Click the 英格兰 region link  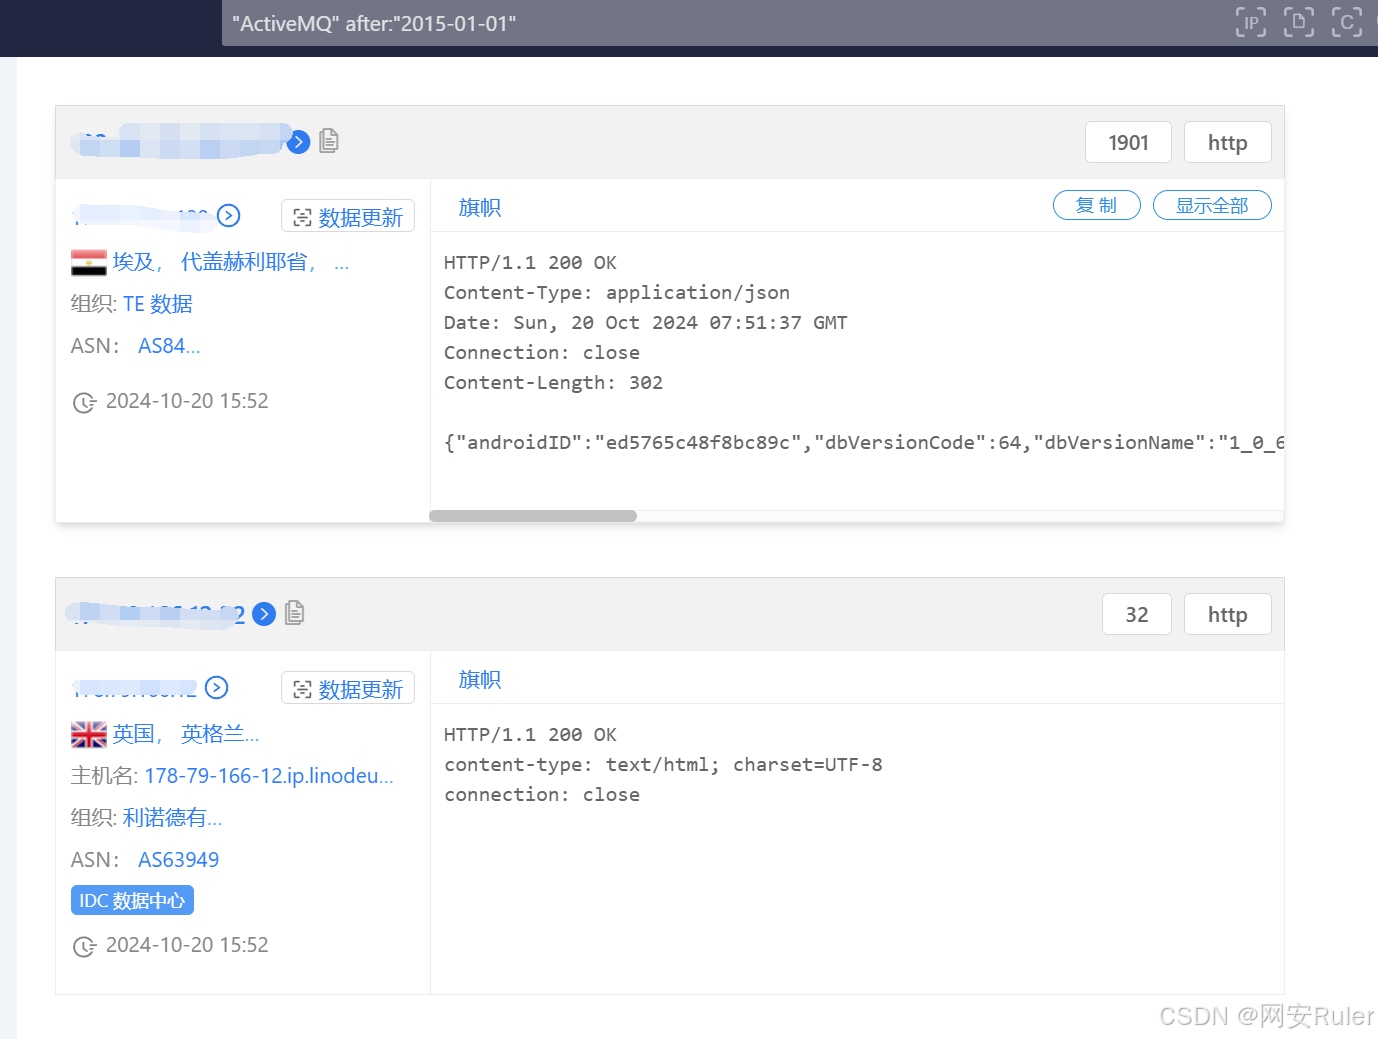[220, 734]
